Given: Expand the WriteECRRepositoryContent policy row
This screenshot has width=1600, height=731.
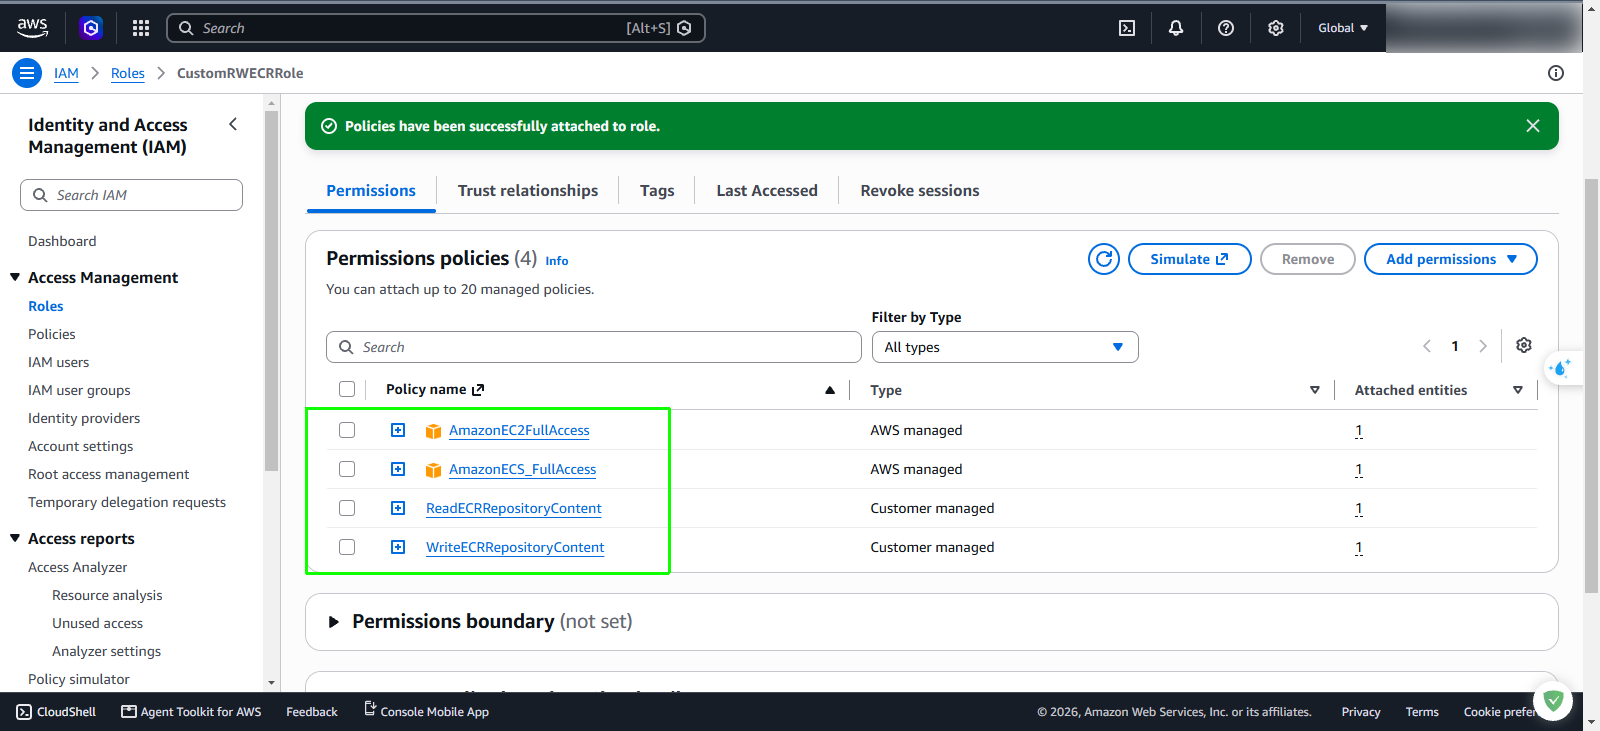Looking at the screenshot, I should [x=398, y=547].
